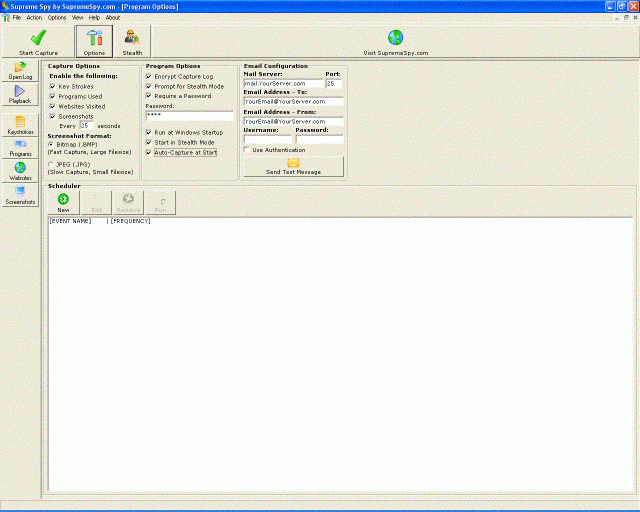Image resolution: width=640 pixels, height=512 pixels.
Task: Click the Port number field
Action: point(333,84)
